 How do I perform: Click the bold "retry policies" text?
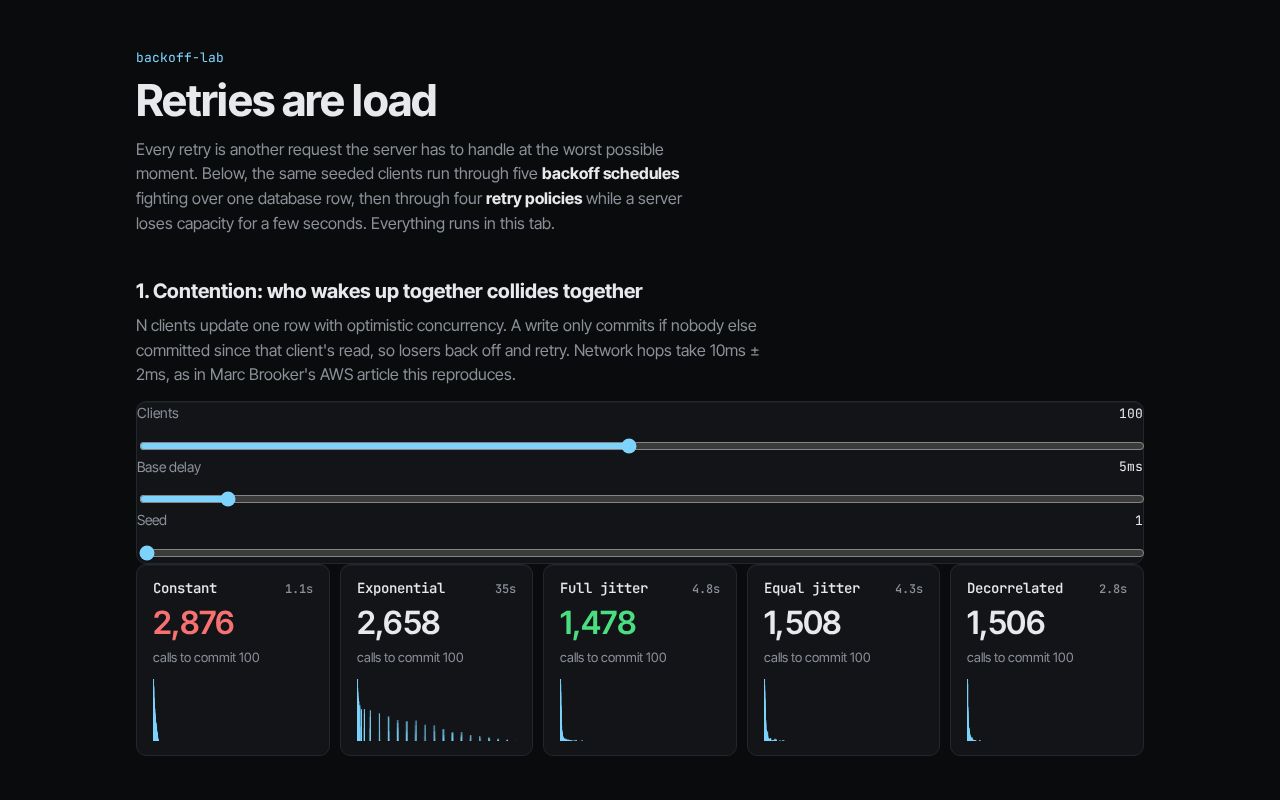534,198
